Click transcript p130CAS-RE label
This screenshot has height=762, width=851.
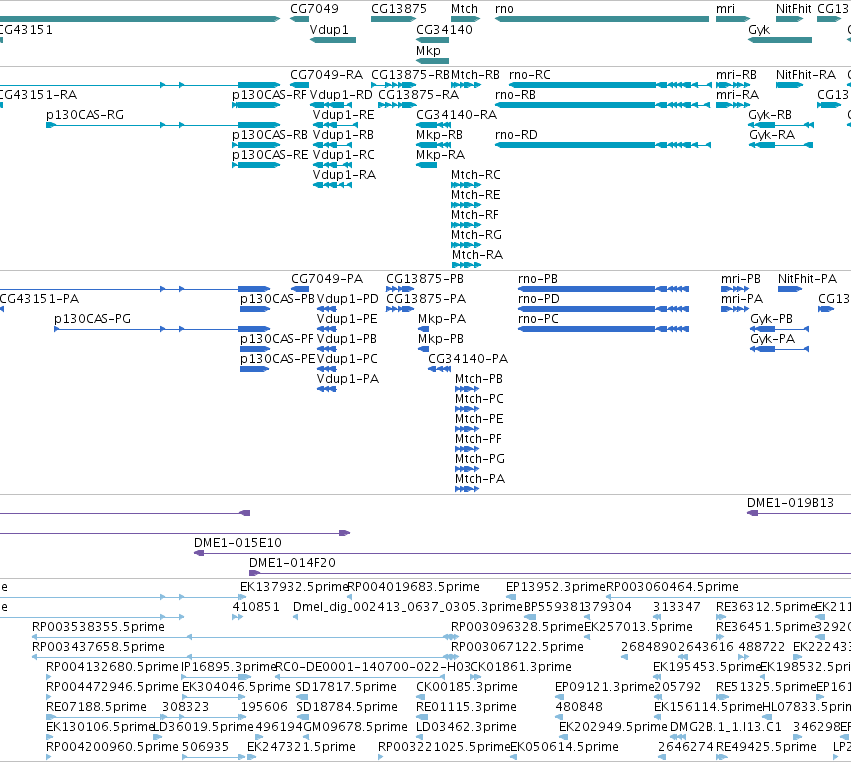point(270,155)
